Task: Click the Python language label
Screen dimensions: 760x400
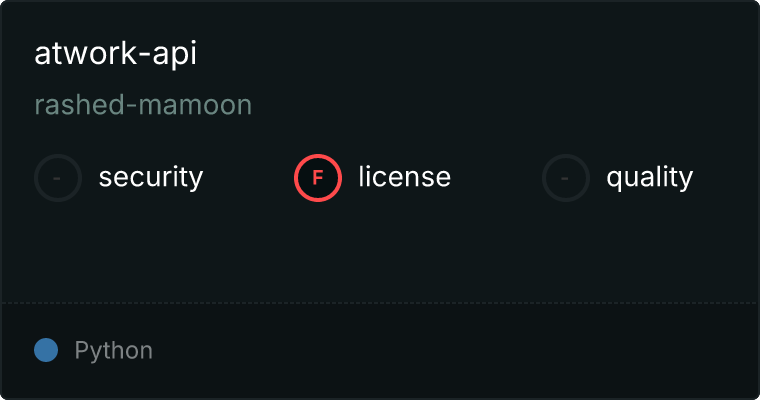Action: tap(114, 351)
